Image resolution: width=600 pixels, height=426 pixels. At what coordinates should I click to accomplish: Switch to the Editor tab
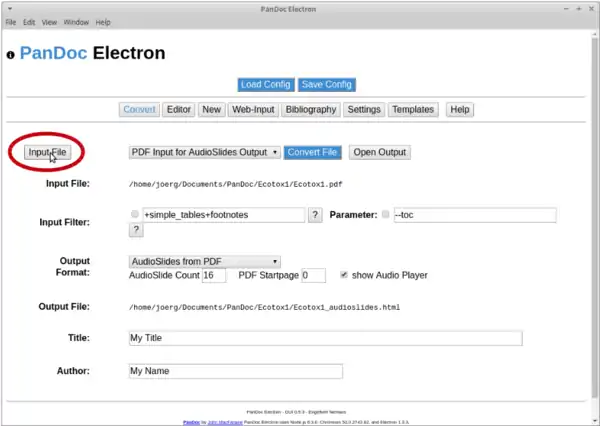pos(179,109)
